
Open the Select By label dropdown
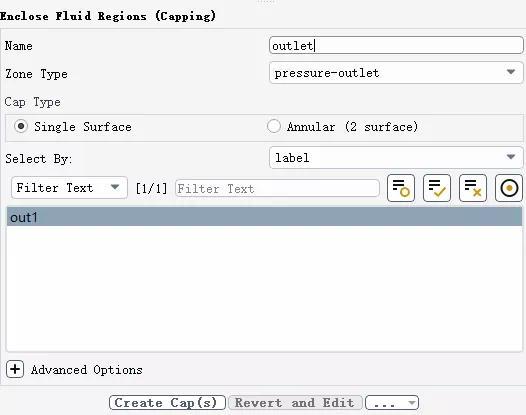(396, 158)
